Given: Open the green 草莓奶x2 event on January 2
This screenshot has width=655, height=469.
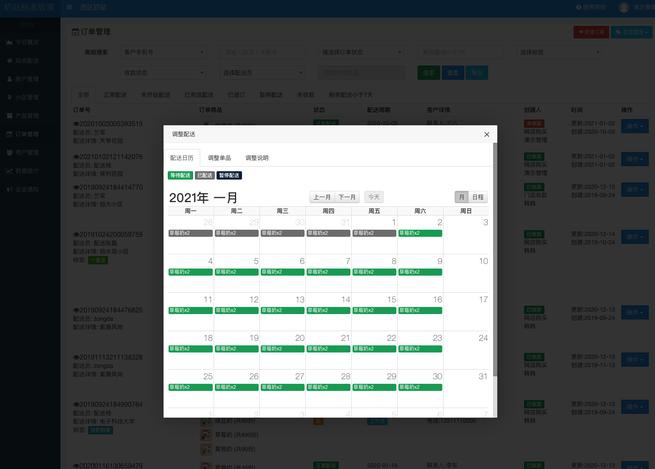Looking at the screenshot, I should pos(420,233).
